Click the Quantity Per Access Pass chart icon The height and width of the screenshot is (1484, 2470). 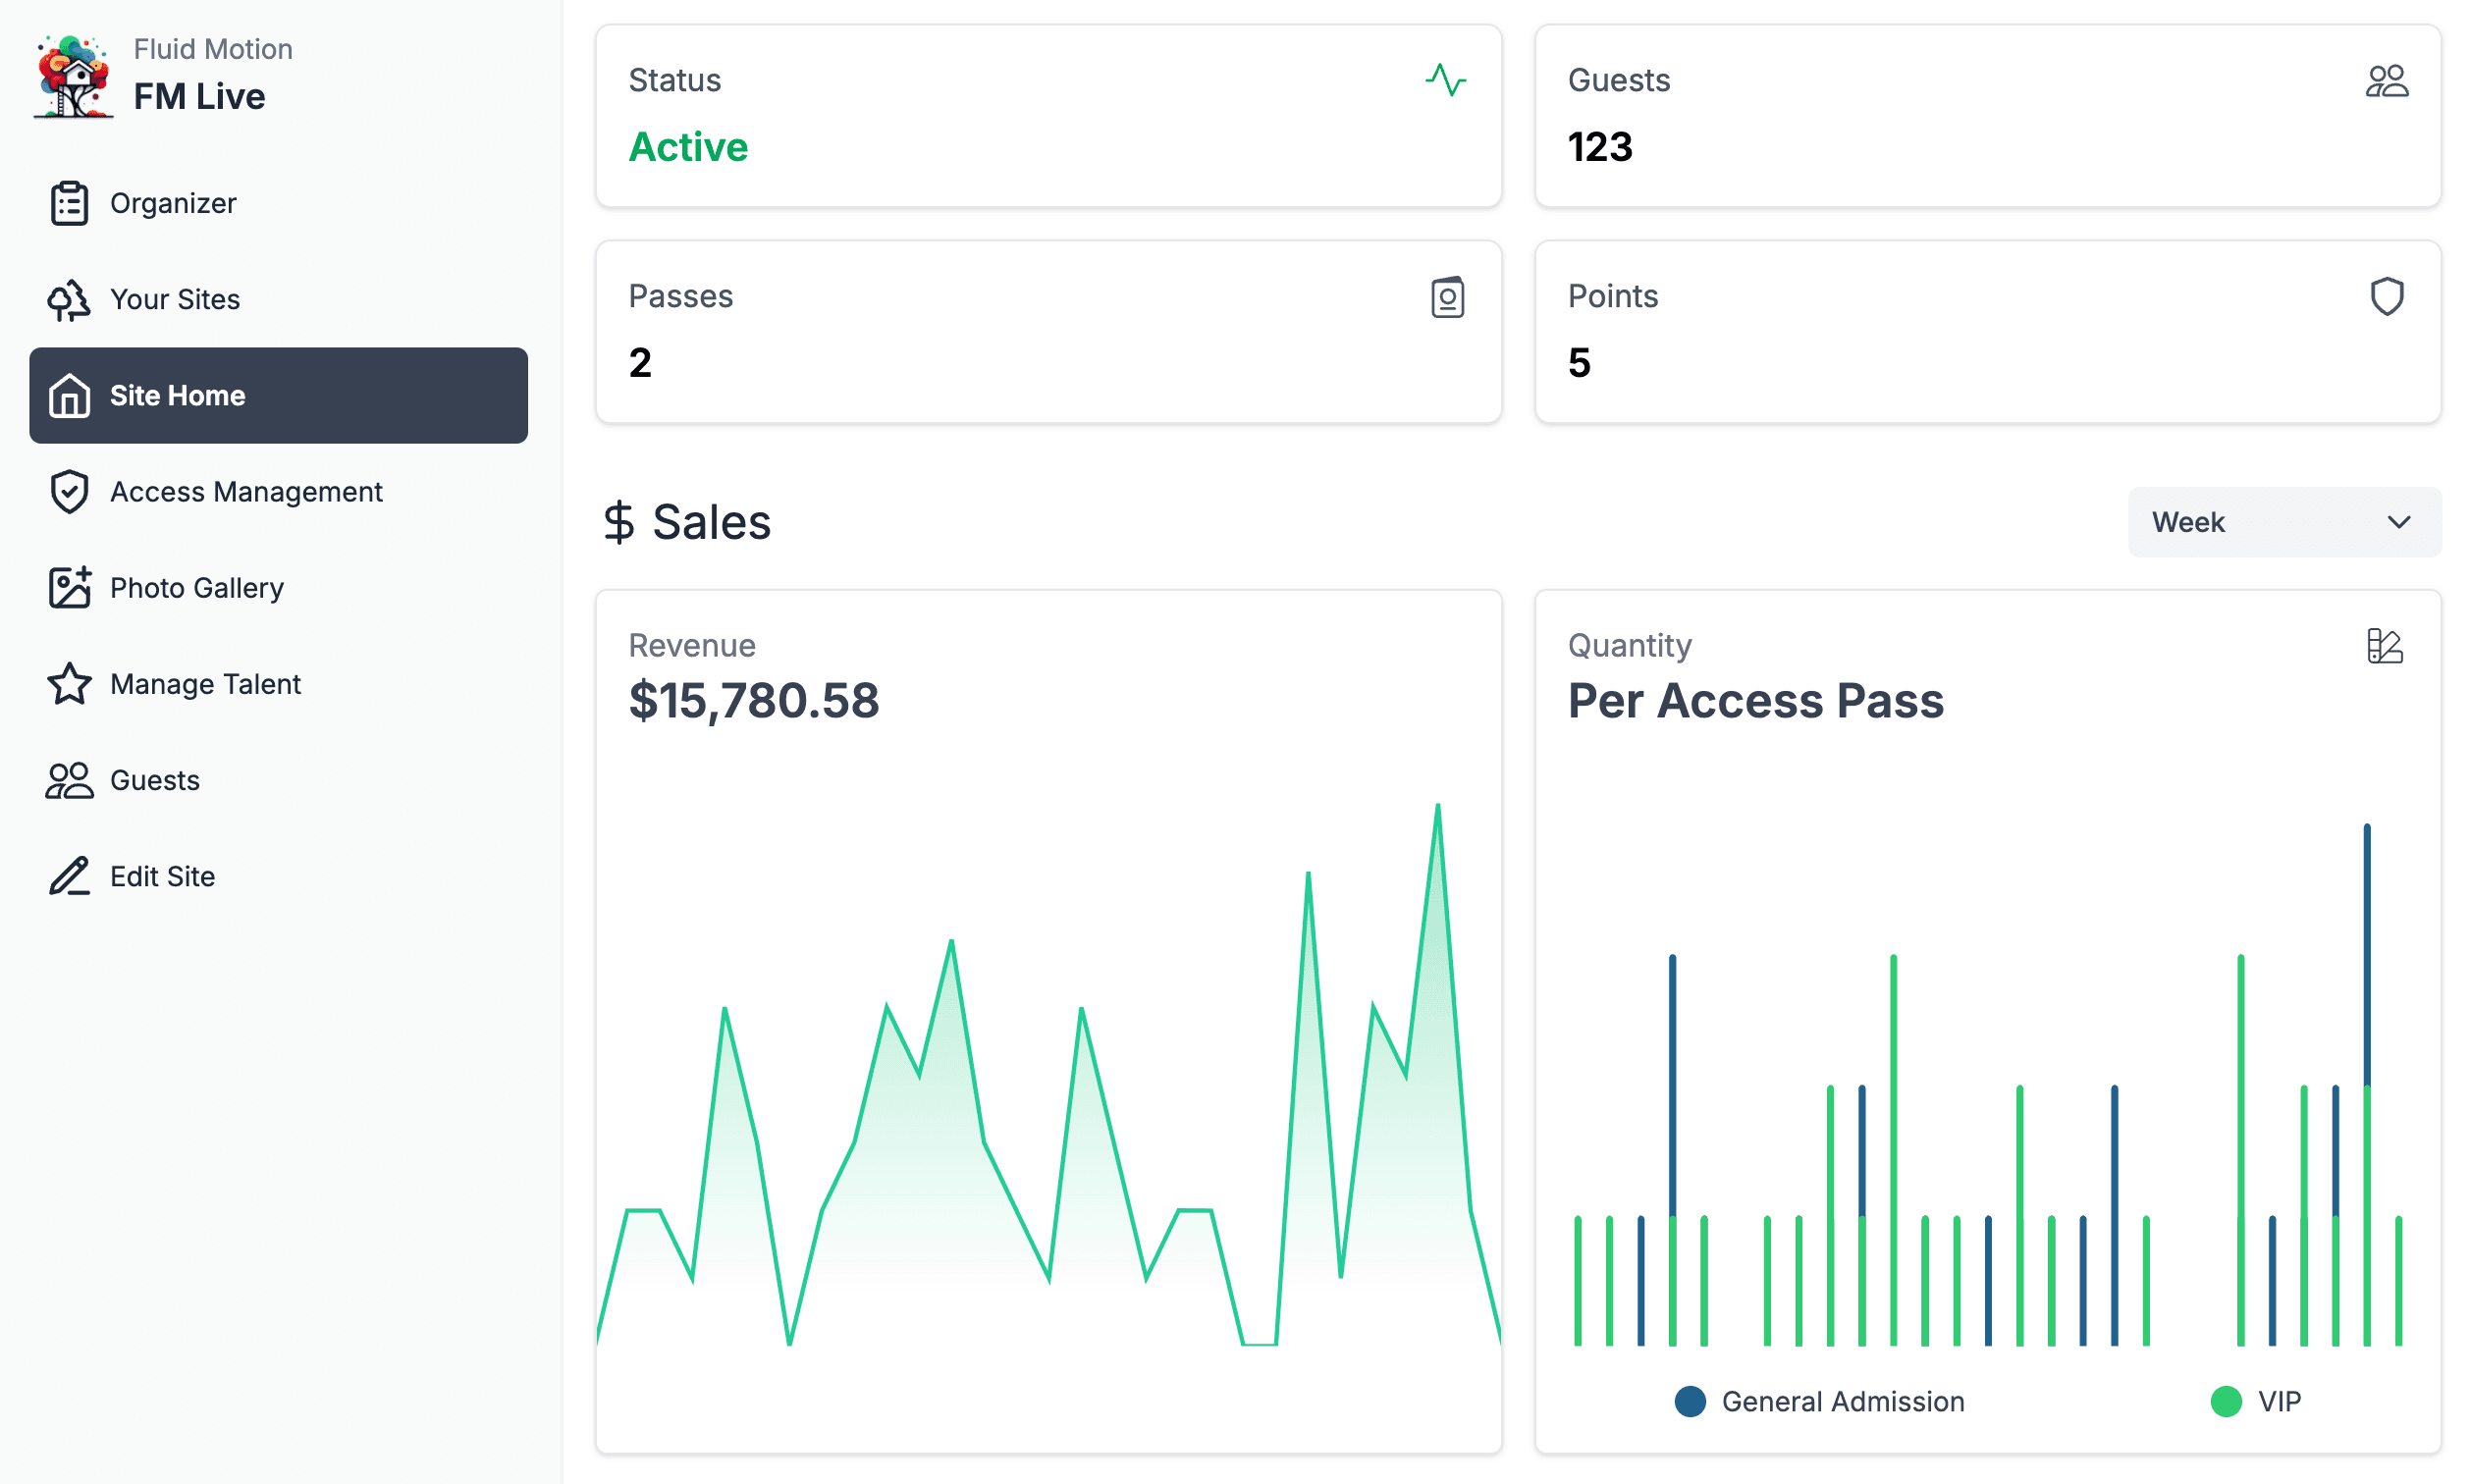click(2384, 646)
